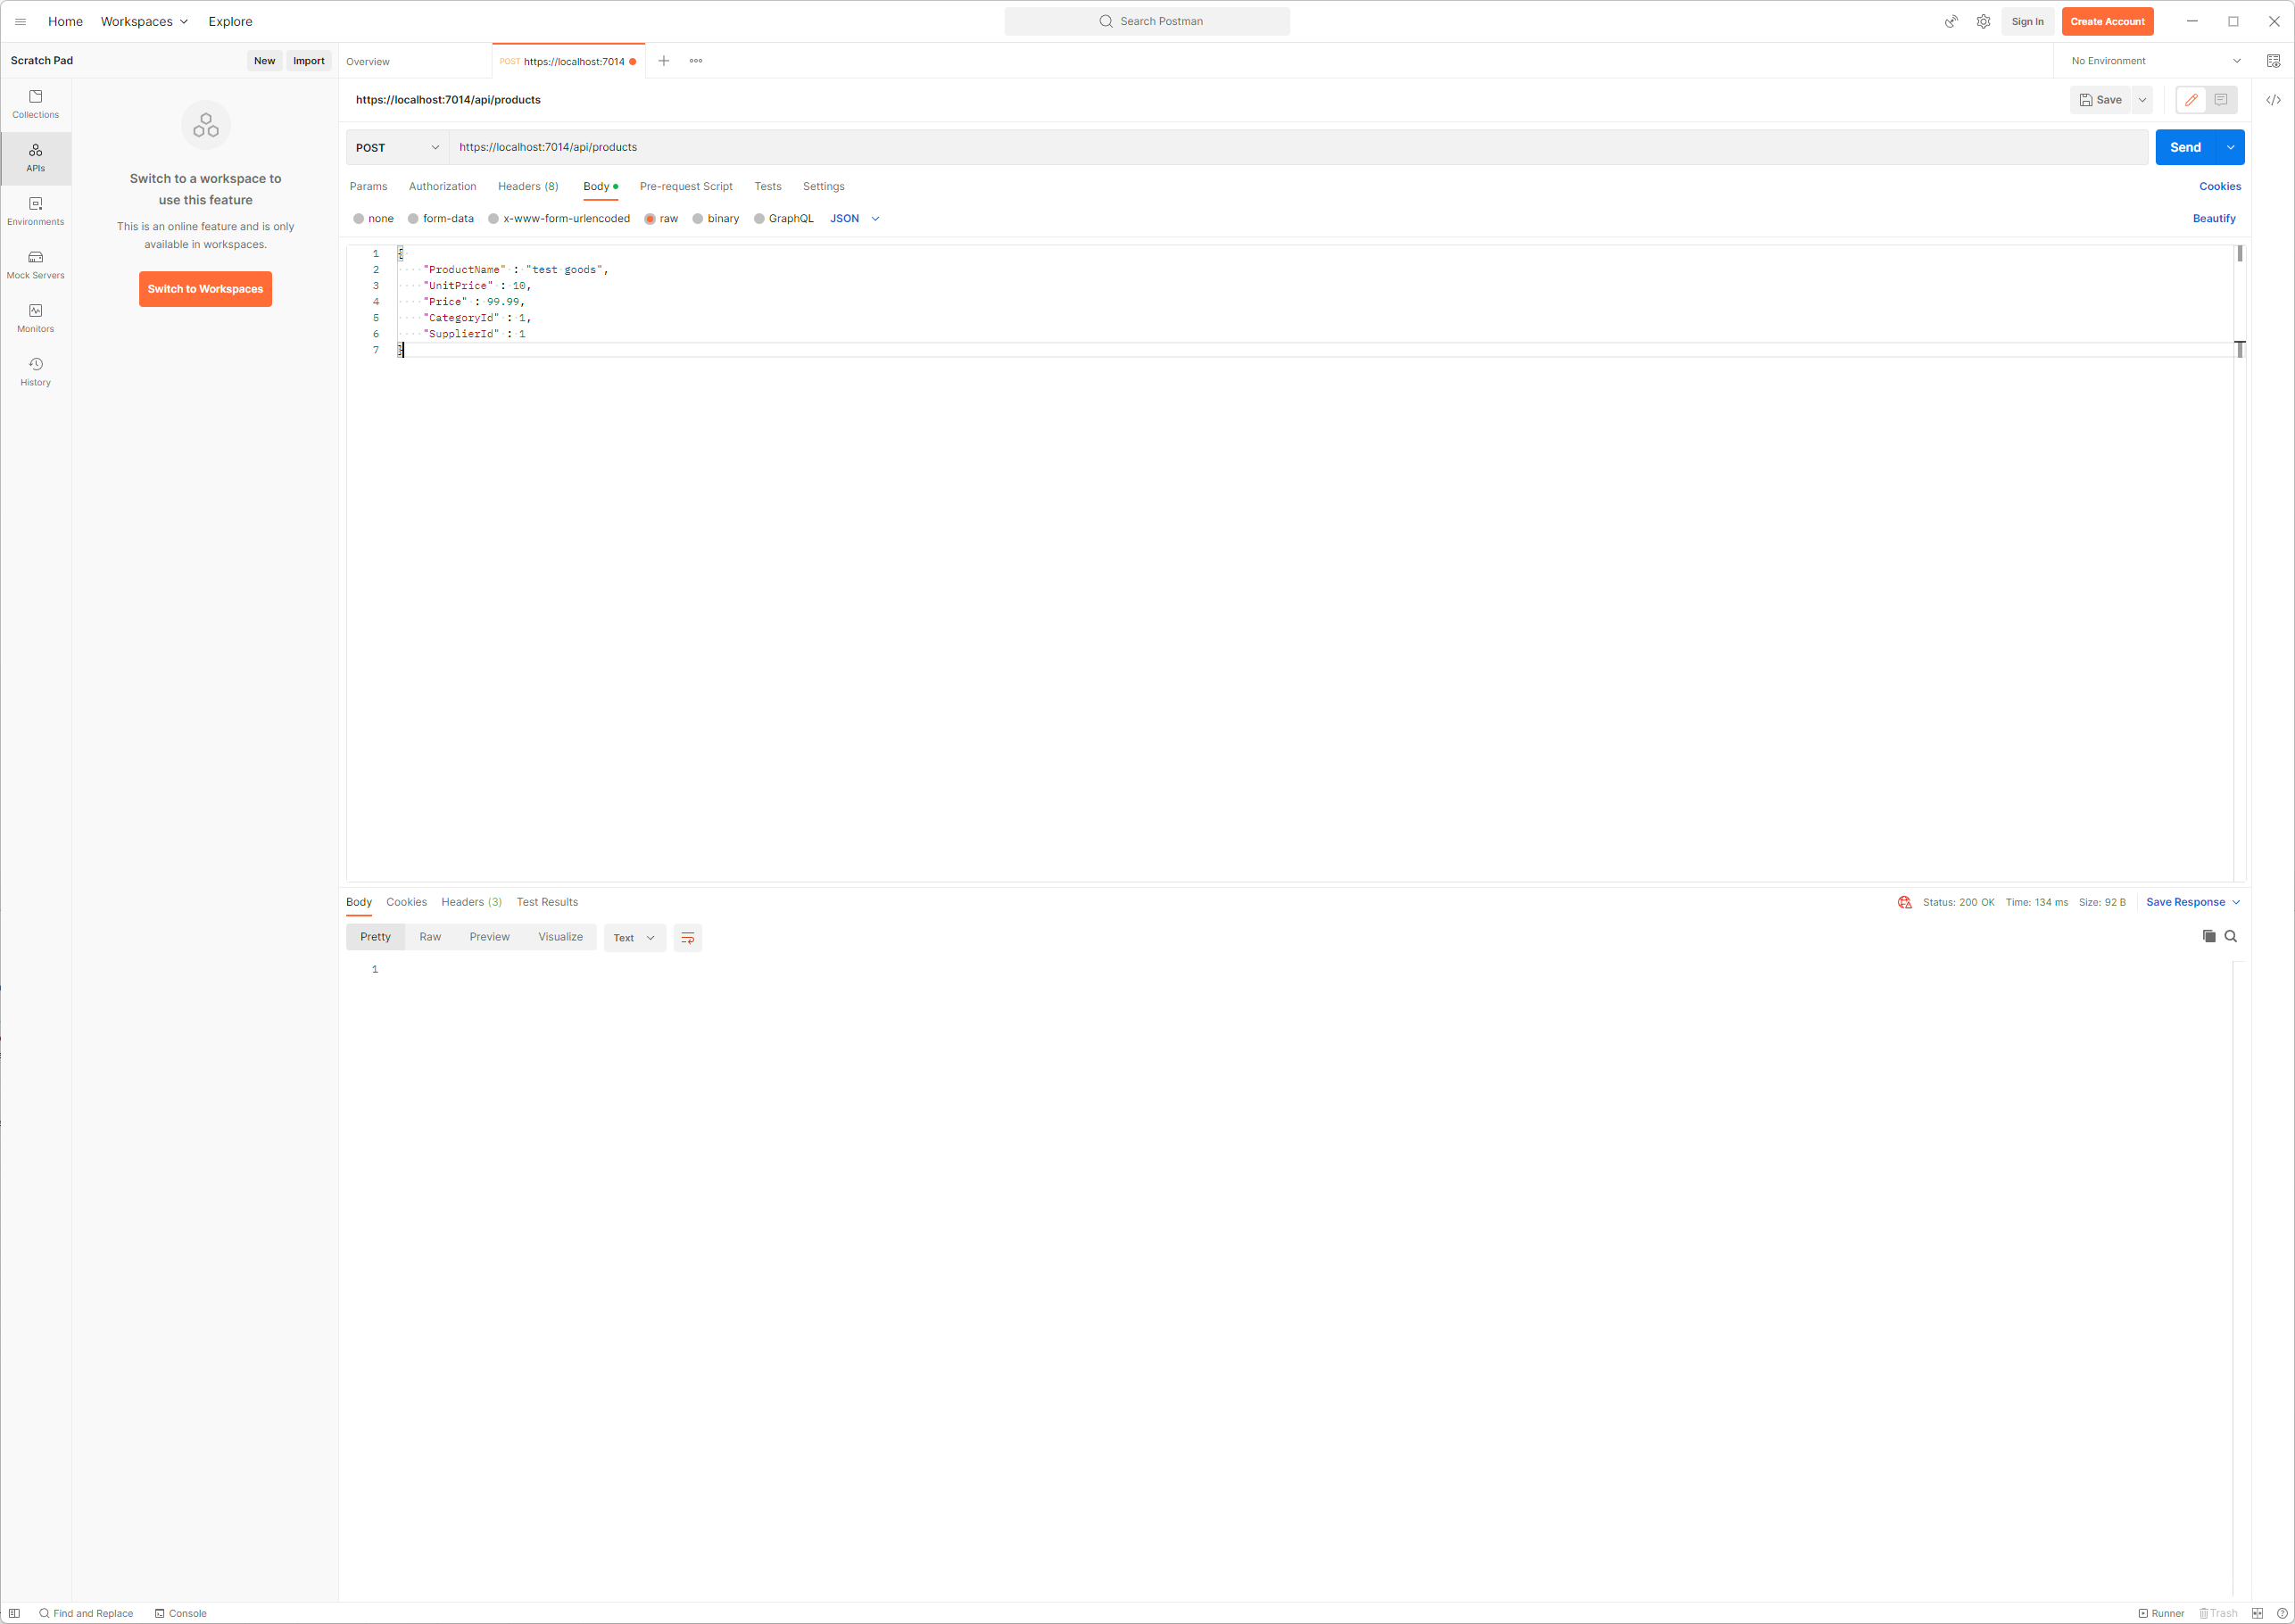Open the settings gear icon
The height and width of the screenshot is (1624, 2295).
pos(1983,21)
